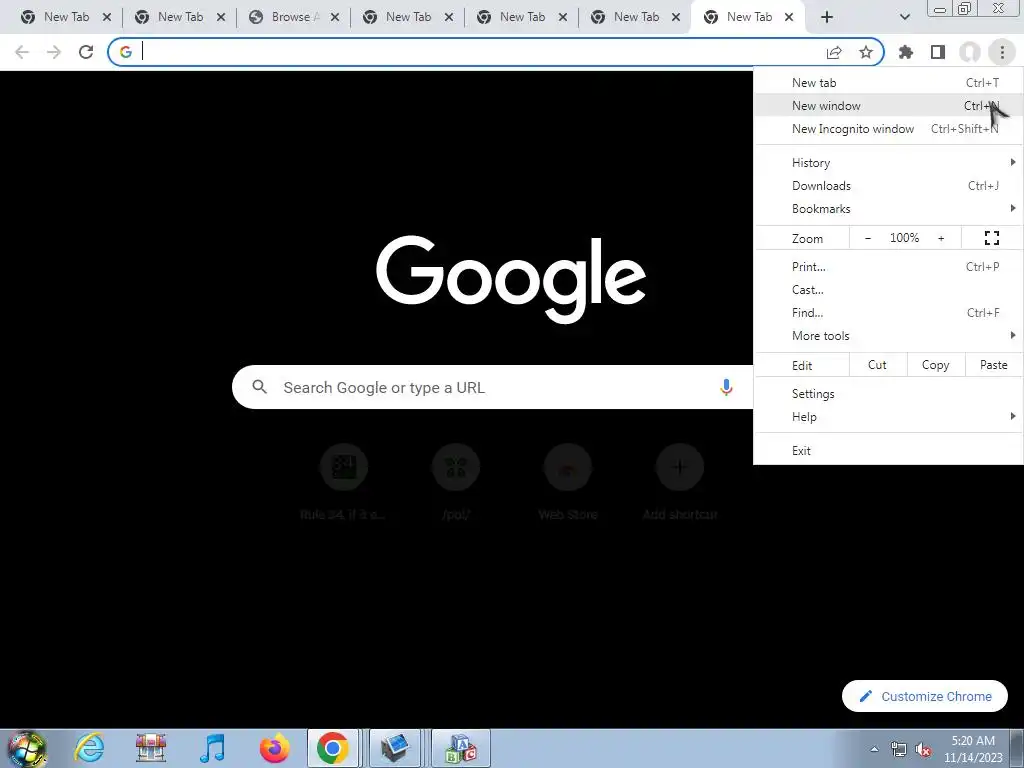Select Find... in the menu

tap(888, 313)
